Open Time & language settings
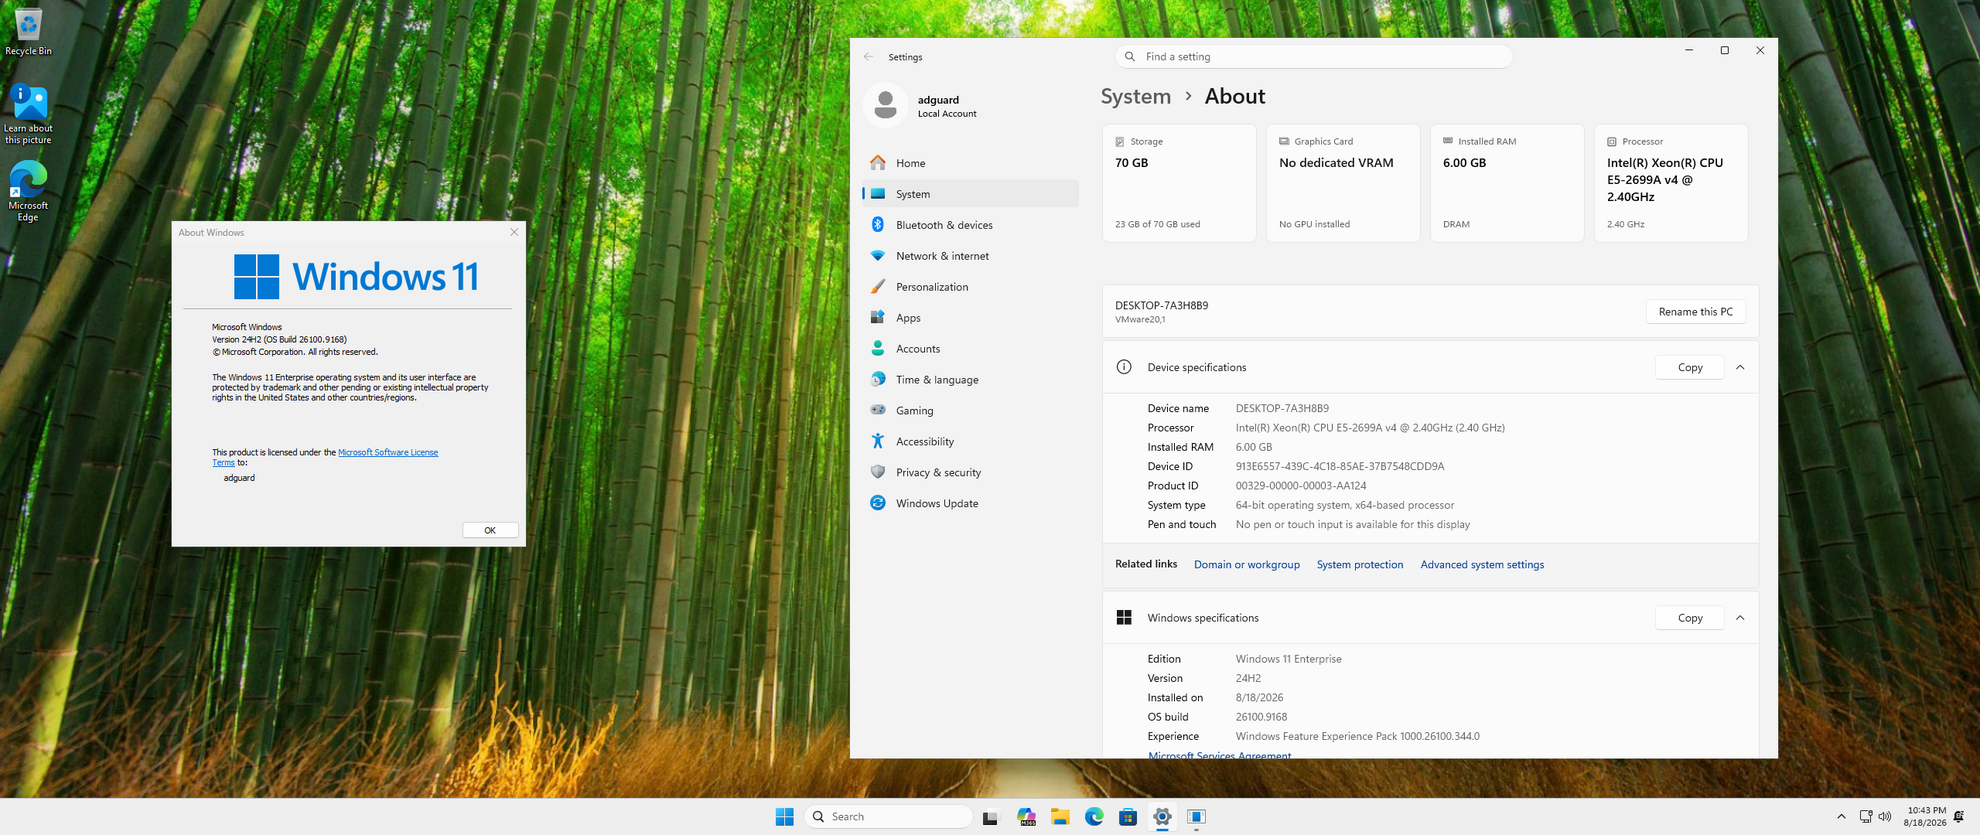The width and height of the screenshot is (1980, 835). (x=970, y=380)
